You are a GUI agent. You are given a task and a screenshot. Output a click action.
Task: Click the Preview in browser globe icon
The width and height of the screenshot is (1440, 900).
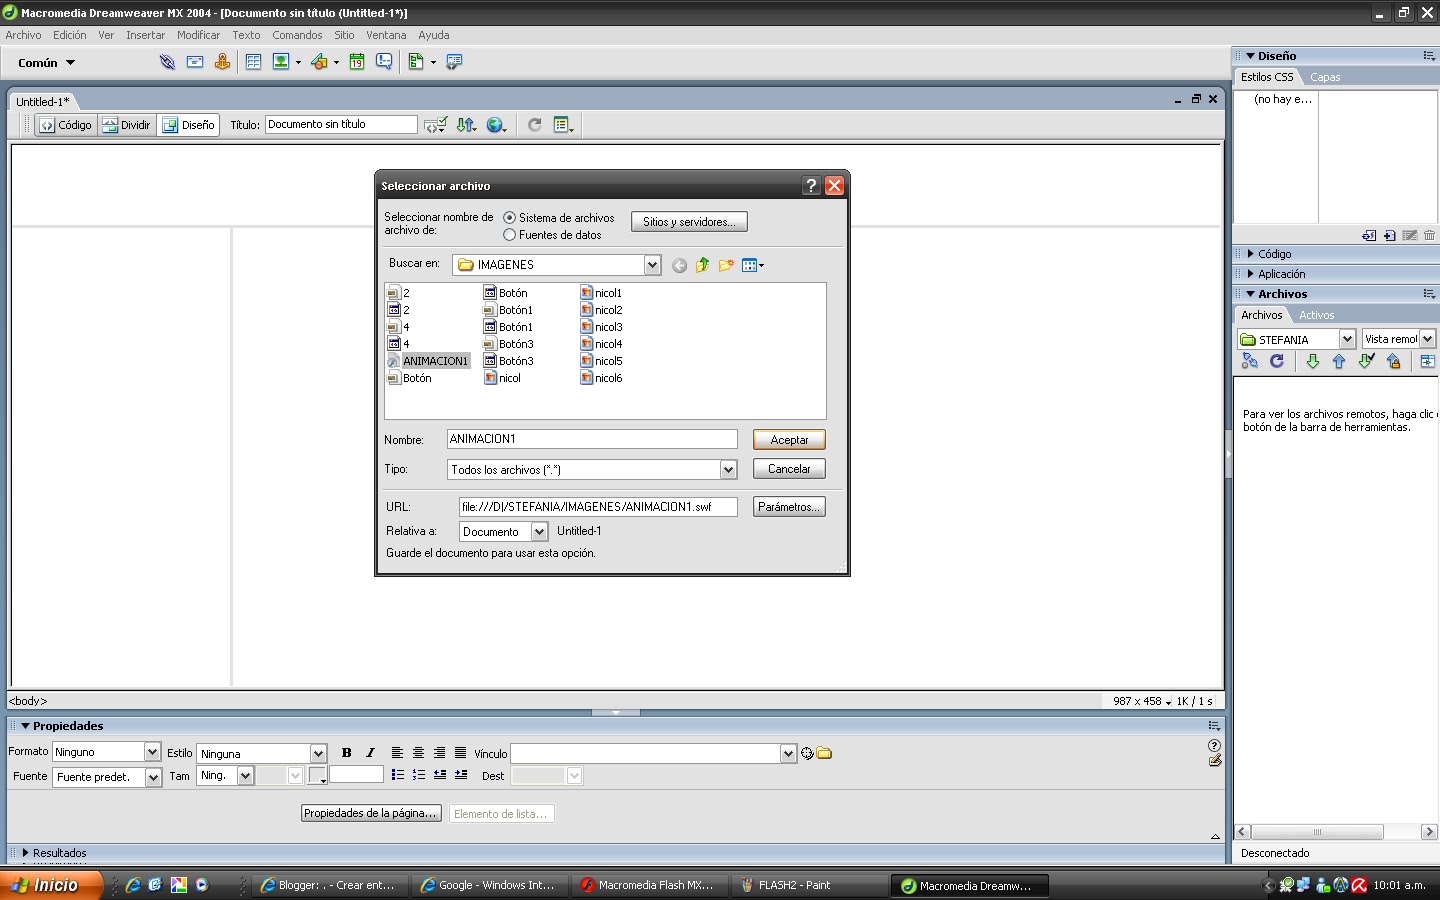(496, 125)
